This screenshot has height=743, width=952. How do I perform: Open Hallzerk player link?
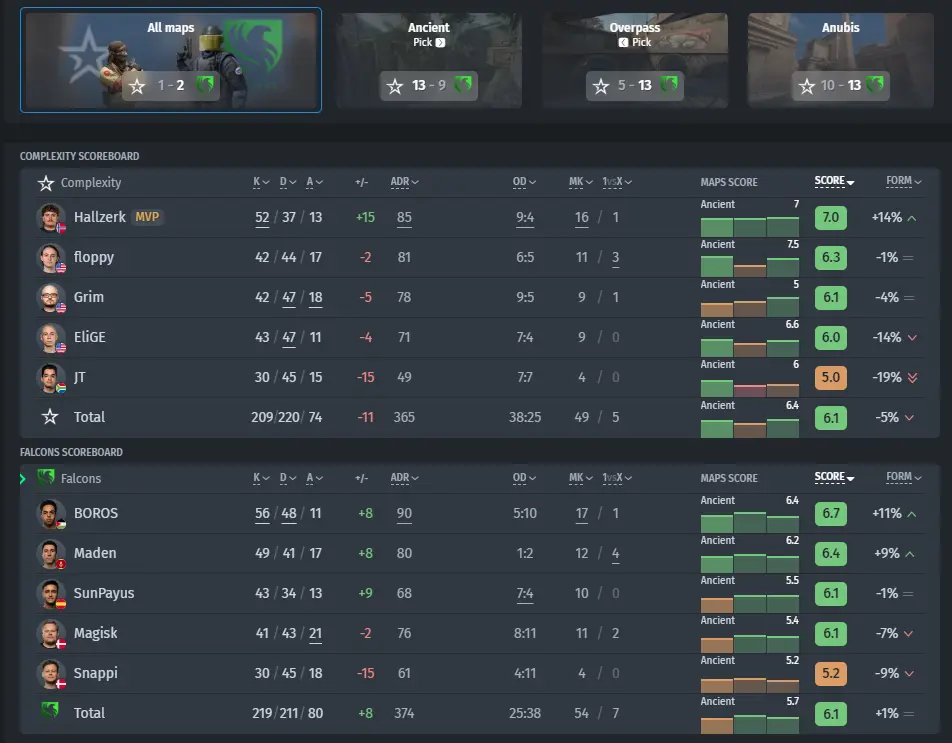tap(100, 217)
